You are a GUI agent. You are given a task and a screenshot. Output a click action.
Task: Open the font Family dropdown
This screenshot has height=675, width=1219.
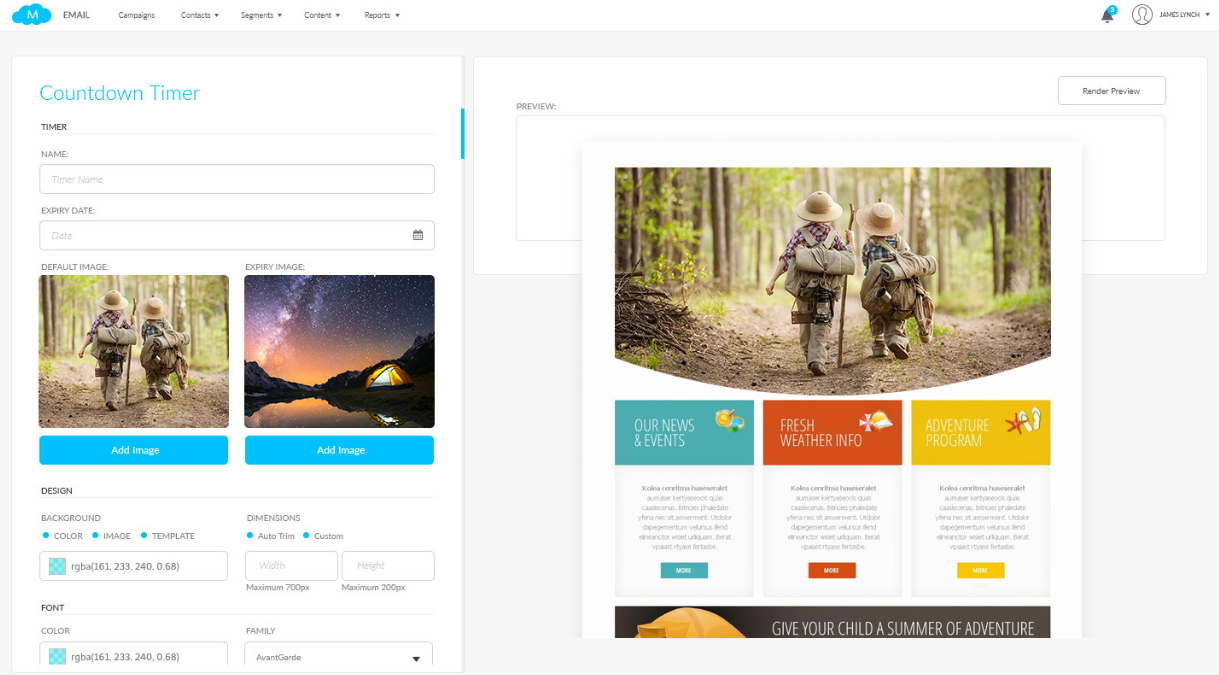pyautogui.click(x=338, y=657)
